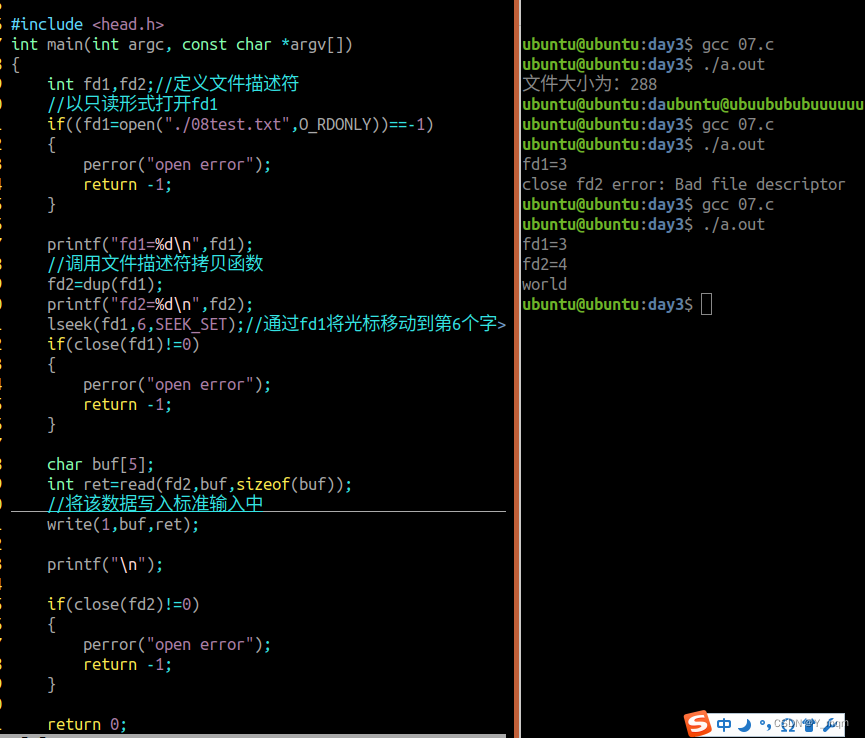Click the int fd1,fd2; declaration
Screen dimensions: 865x738
pyautogui.click(x=100, y=84)
